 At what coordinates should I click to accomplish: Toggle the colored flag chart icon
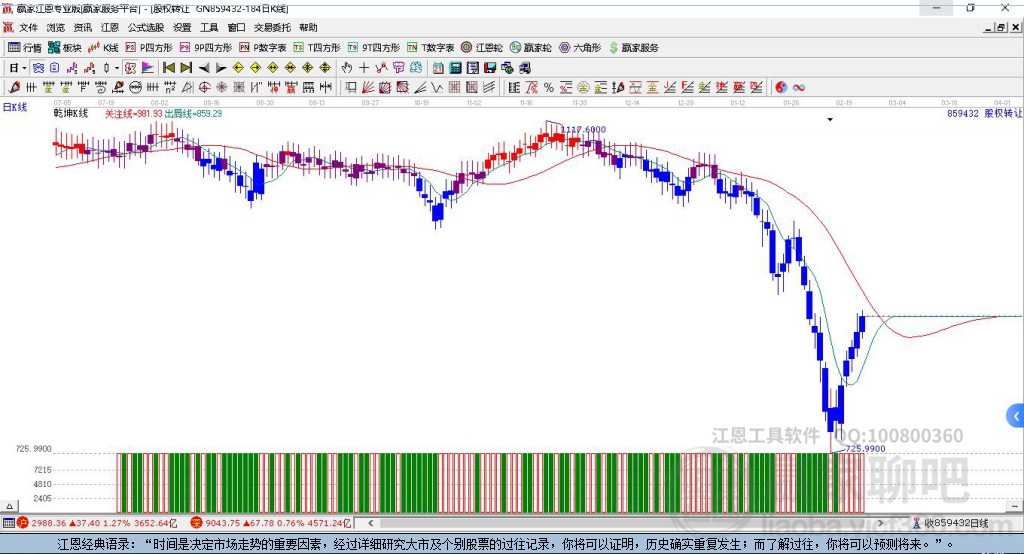(x=148, y=68)
